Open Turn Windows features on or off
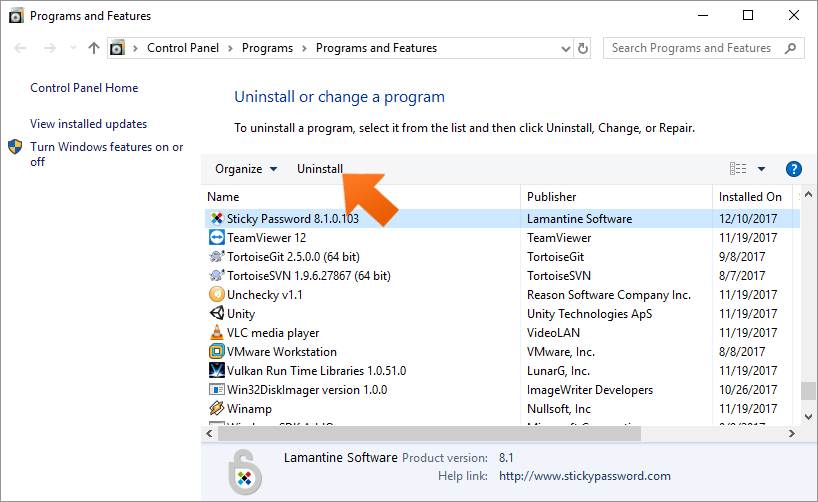Image resolution: width=818 pixels, height=502 pixels. [106, 154]
